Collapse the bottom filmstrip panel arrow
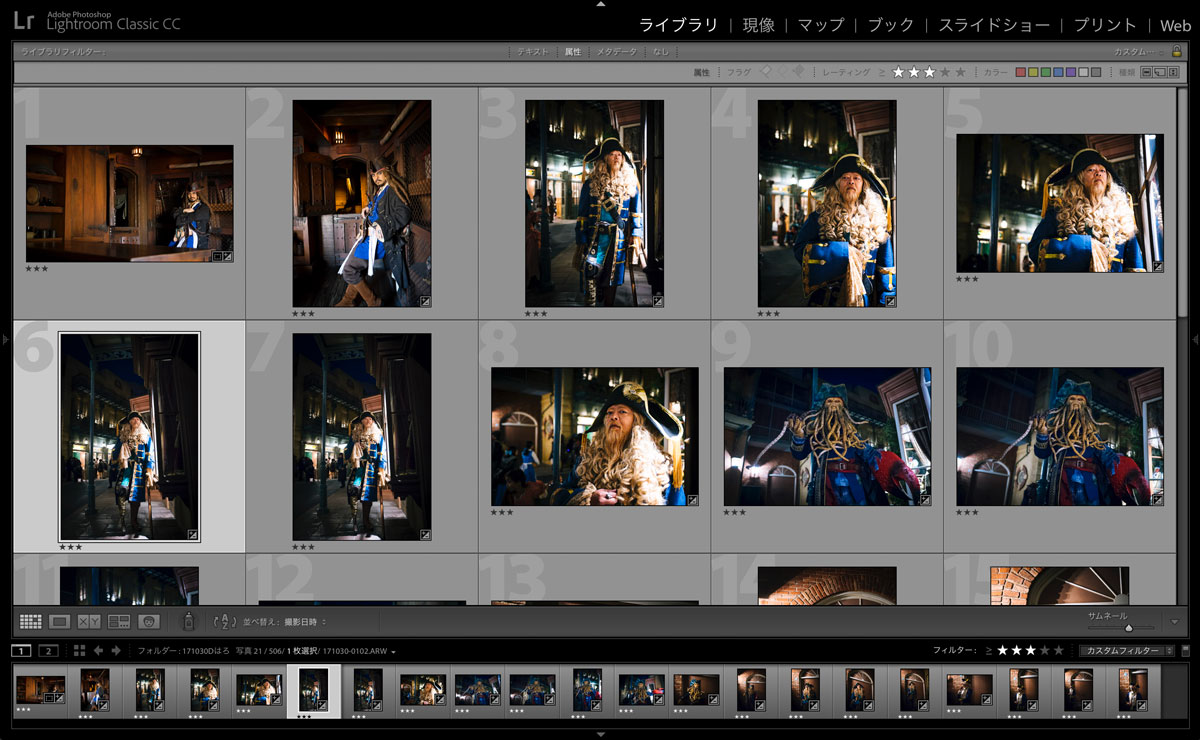The width and height of the screenshot is (1200, 740). tap(600, 735)
